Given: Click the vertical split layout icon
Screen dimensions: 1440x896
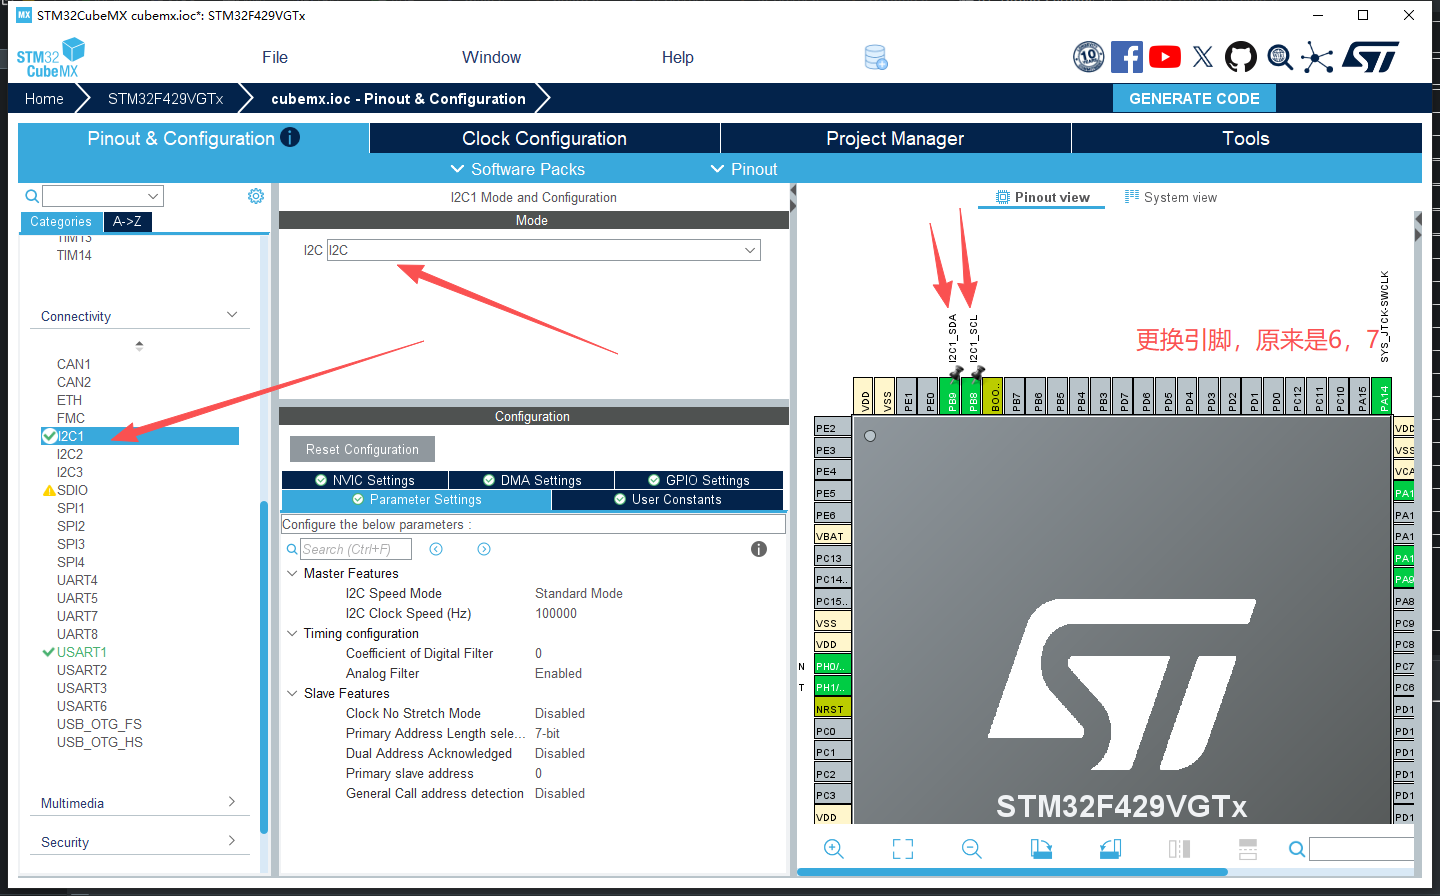Looking at the screenshot, I should (1179, 849).
